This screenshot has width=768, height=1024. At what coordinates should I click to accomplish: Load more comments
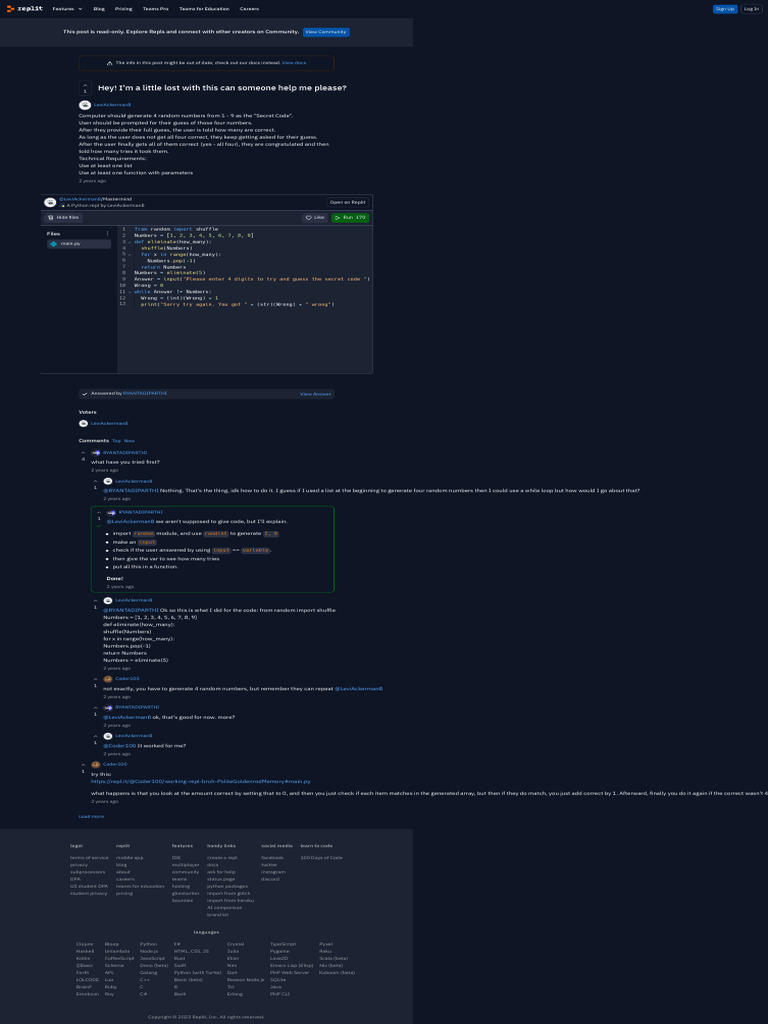tap(91, 816)
